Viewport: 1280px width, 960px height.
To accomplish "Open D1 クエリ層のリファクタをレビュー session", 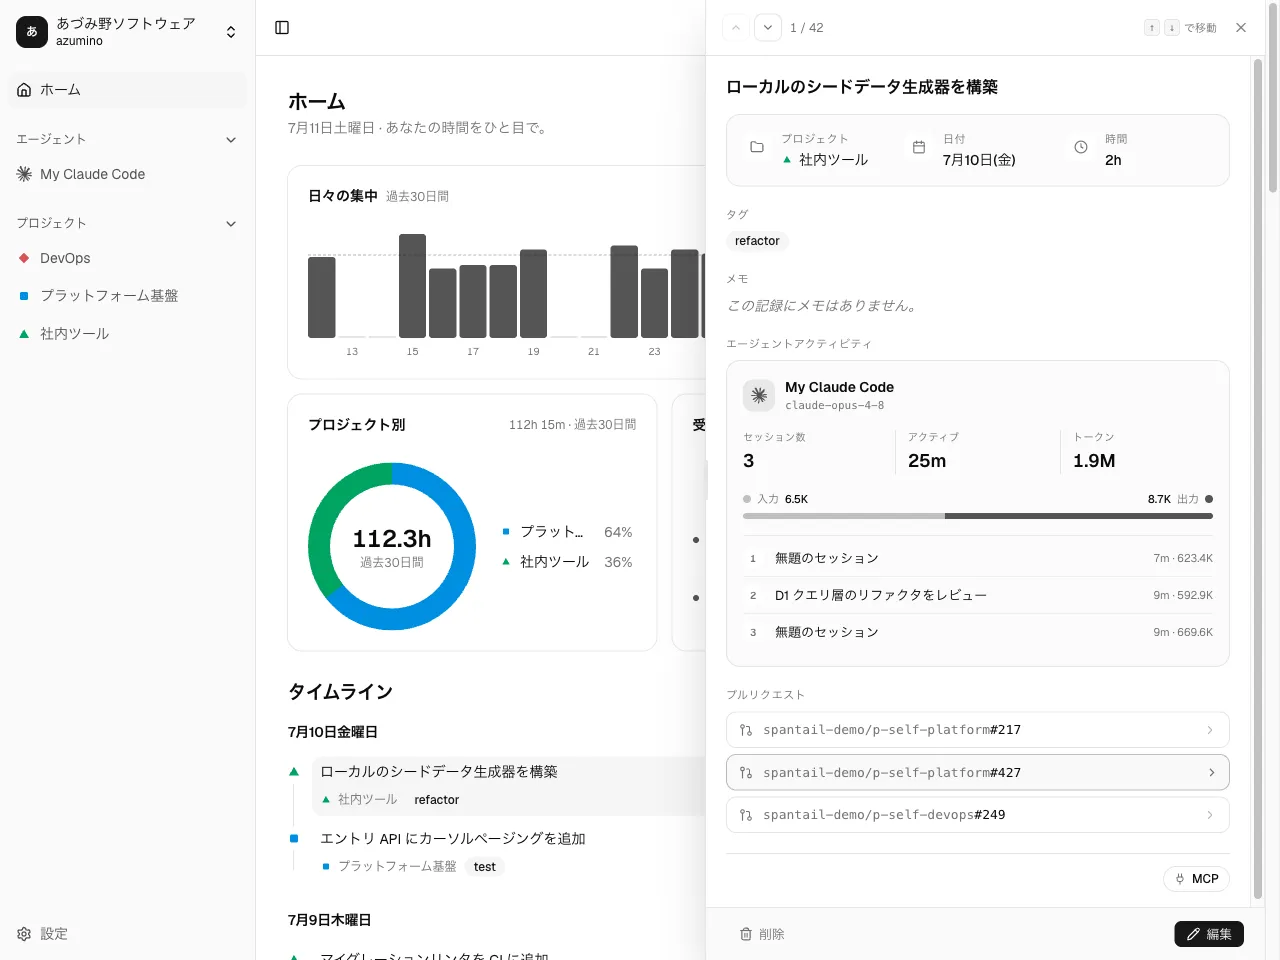I will pyautogui.click(x=978, y=595).
